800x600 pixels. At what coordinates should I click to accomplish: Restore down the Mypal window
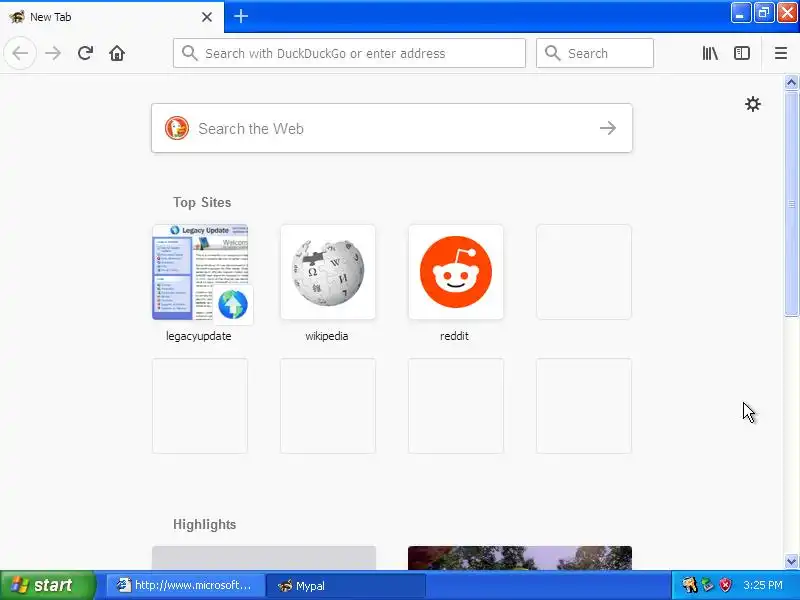coord(763,13)
